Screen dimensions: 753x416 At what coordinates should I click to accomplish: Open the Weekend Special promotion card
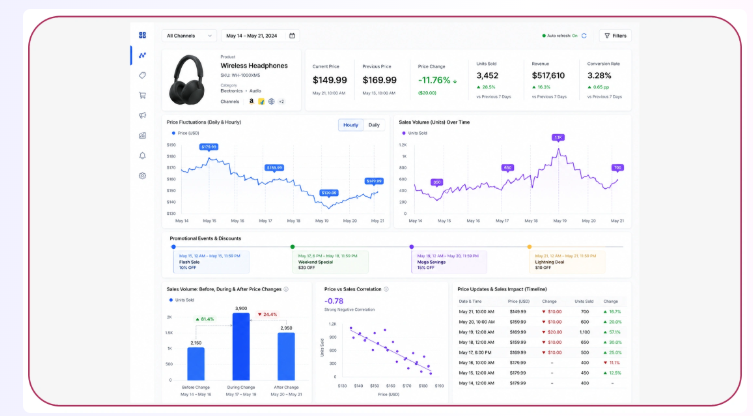click(x=330, y=262)
